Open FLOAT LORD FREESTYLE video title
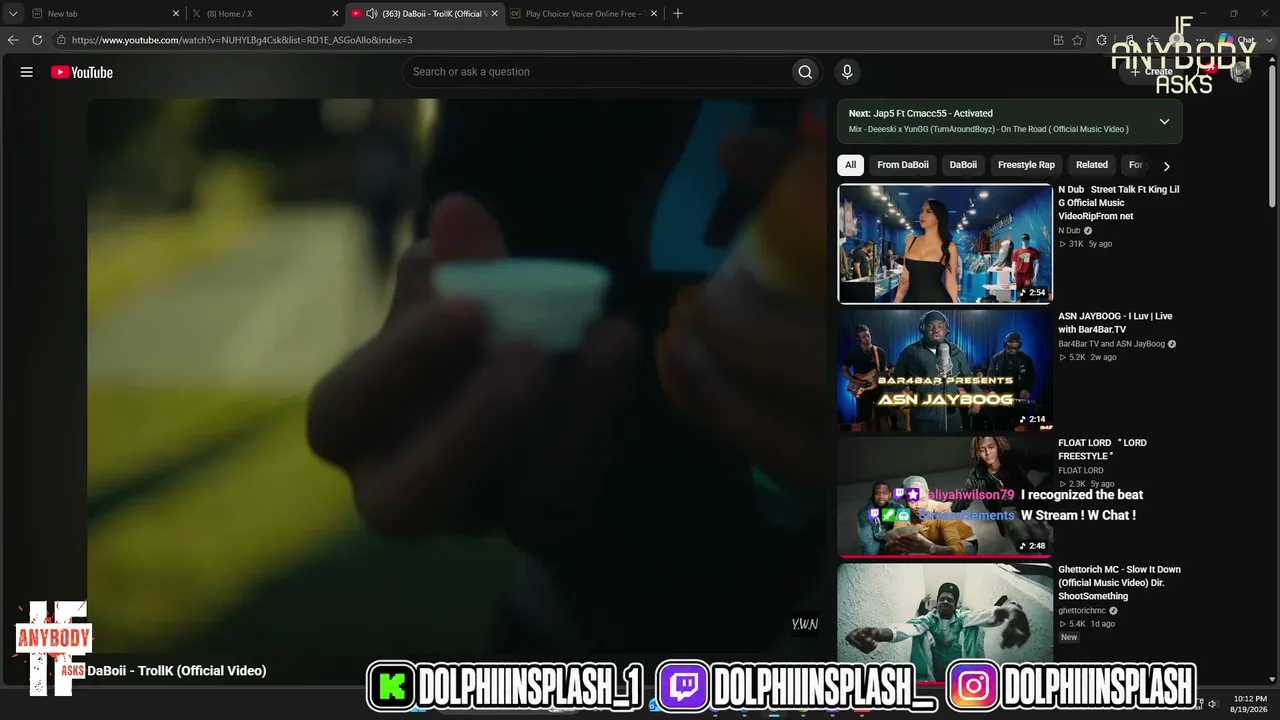Screen dimensions: 1280x720 coord(1103,449)
